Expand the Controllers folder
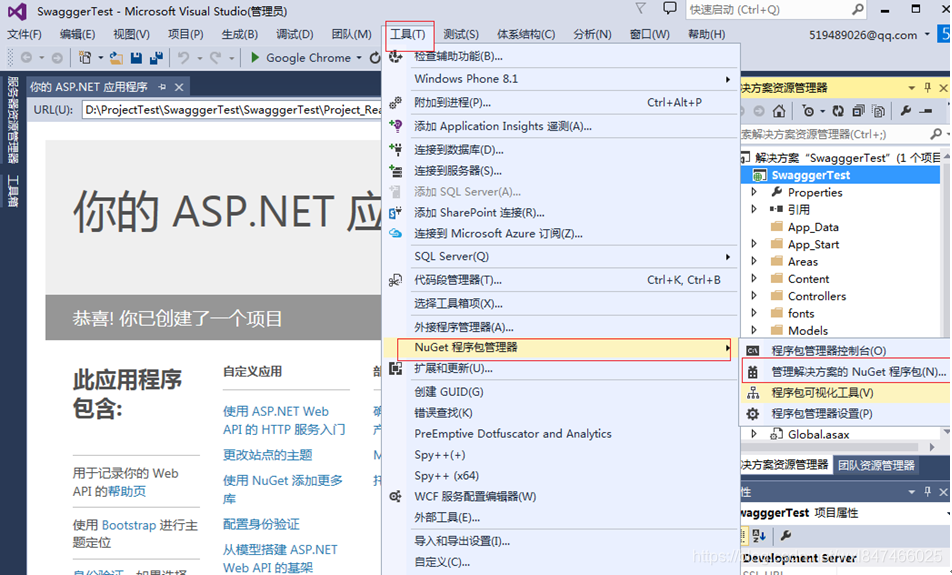Image resolution: width=952 pixels, height=575 pixels. [754, 296]
